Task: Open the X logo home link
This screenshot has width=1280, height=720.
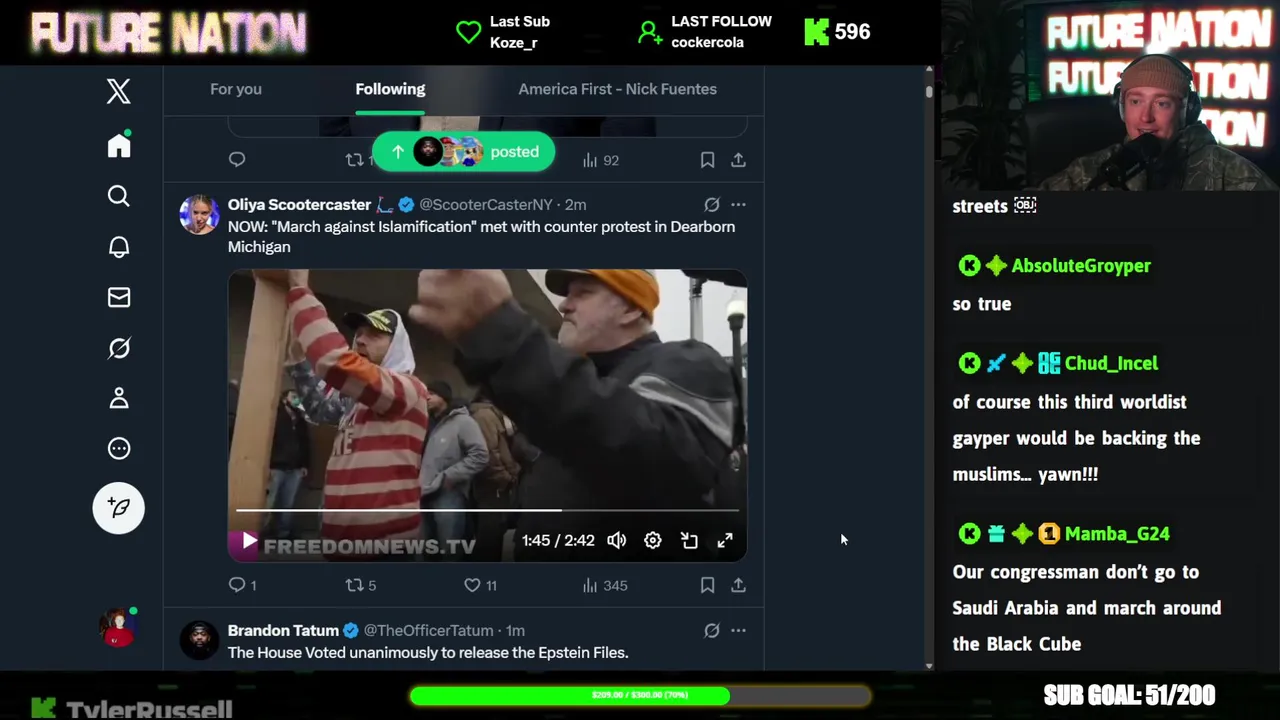Action: point(119,91)
